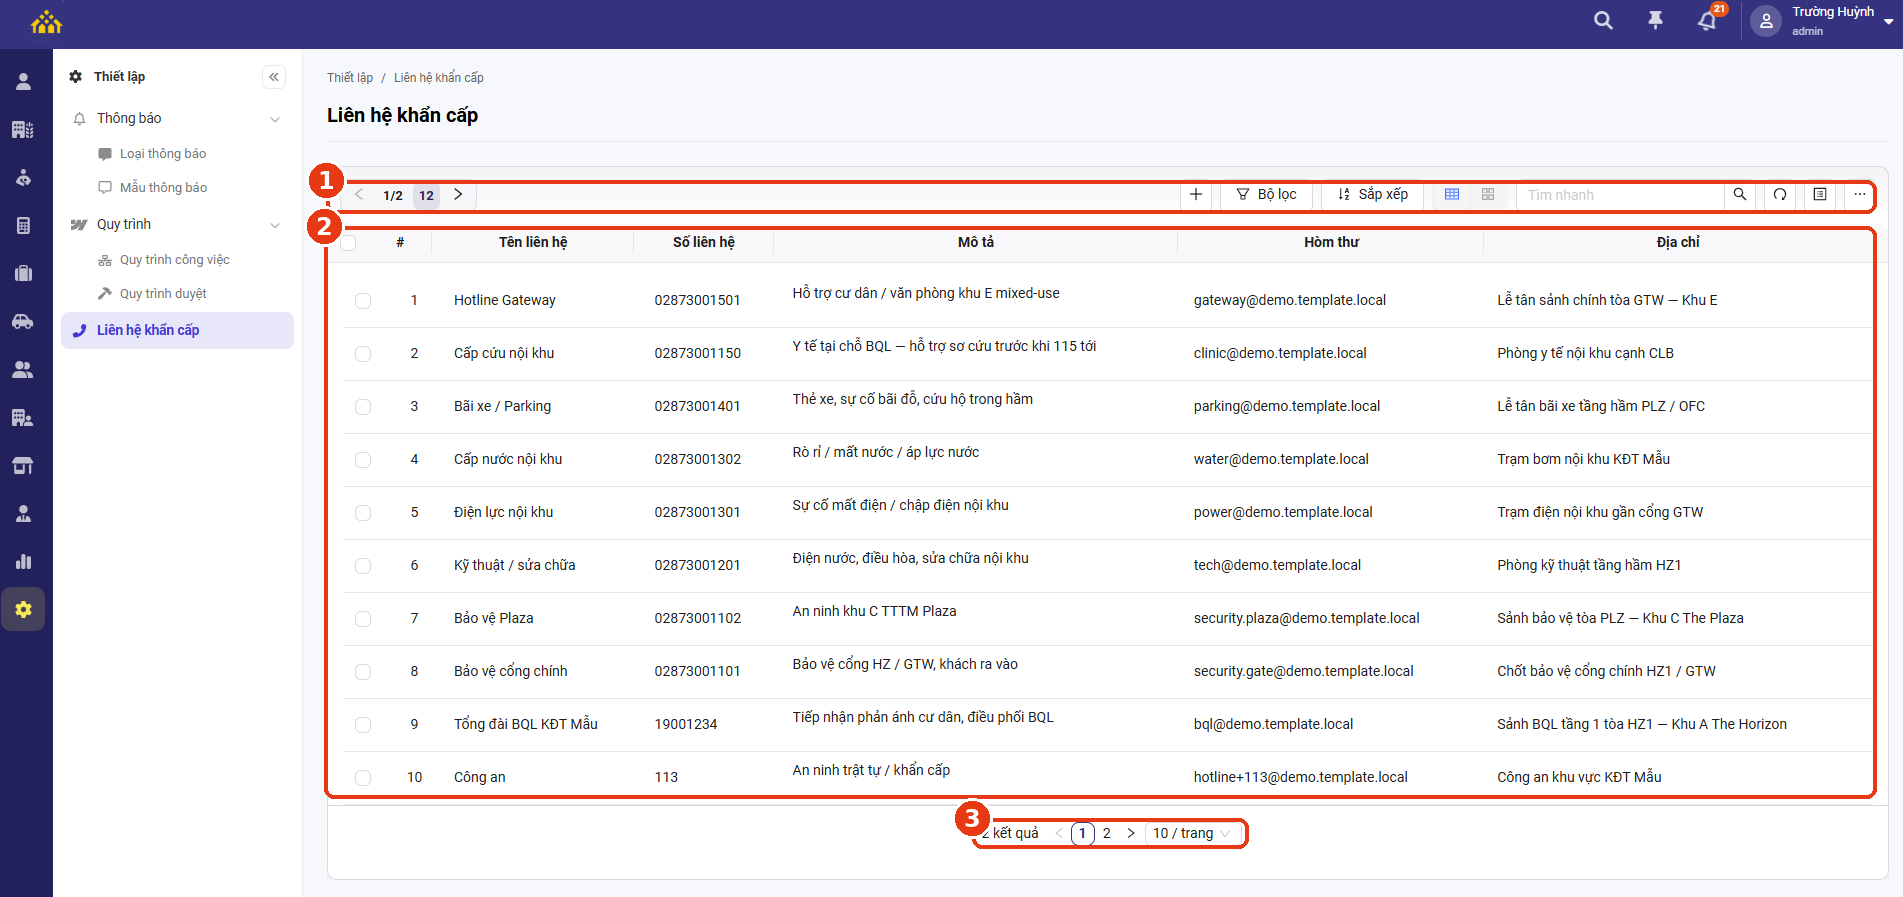Open the car icon in left rail

(23, 321)
